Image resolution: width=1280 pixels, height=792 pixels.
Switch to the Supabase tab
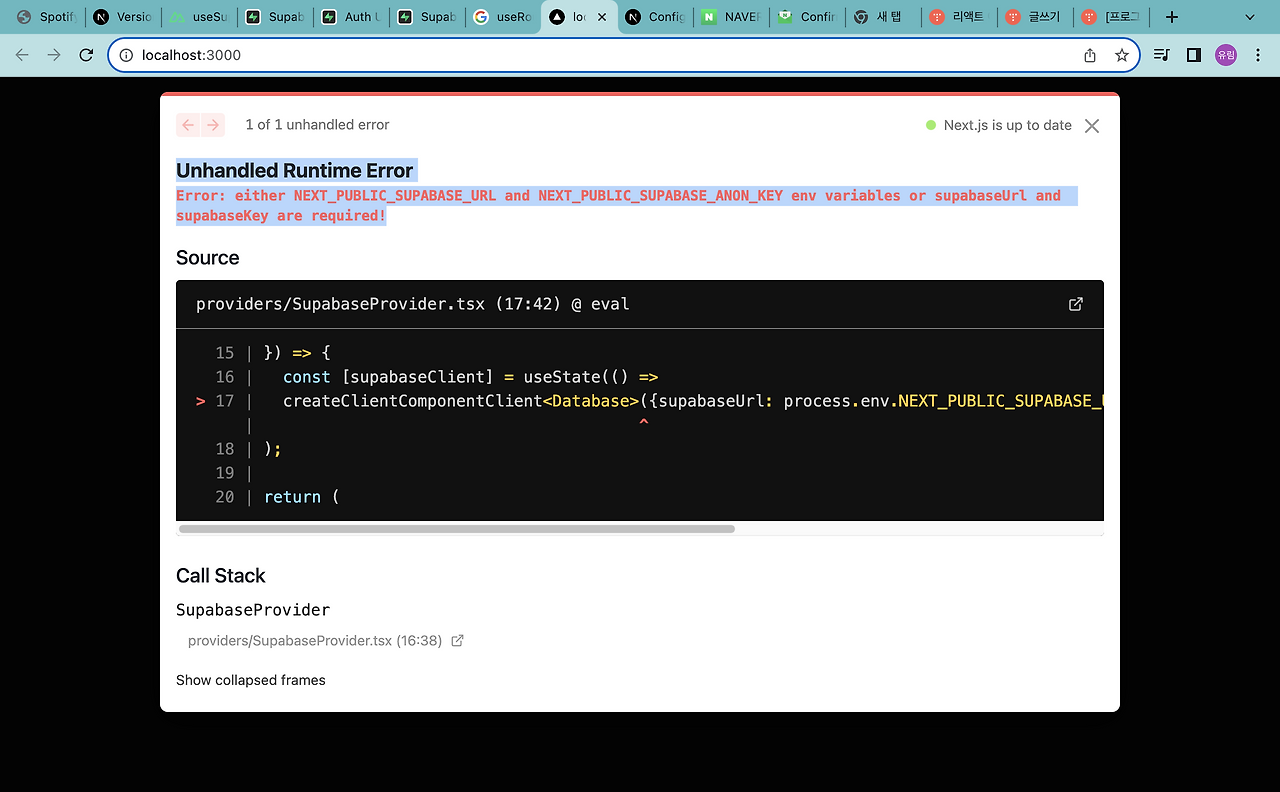coord(275,17)
